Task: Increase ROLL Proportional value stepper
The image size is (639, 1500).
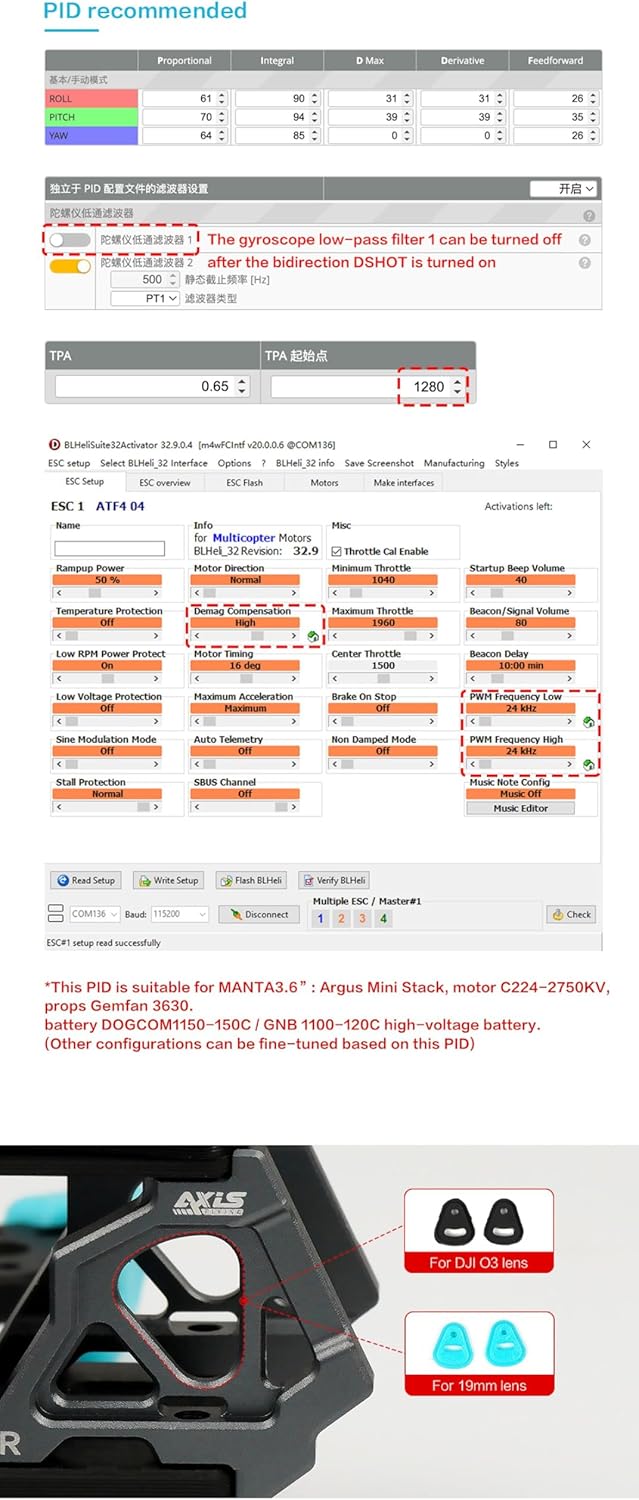Action: [x=221, y=95]
